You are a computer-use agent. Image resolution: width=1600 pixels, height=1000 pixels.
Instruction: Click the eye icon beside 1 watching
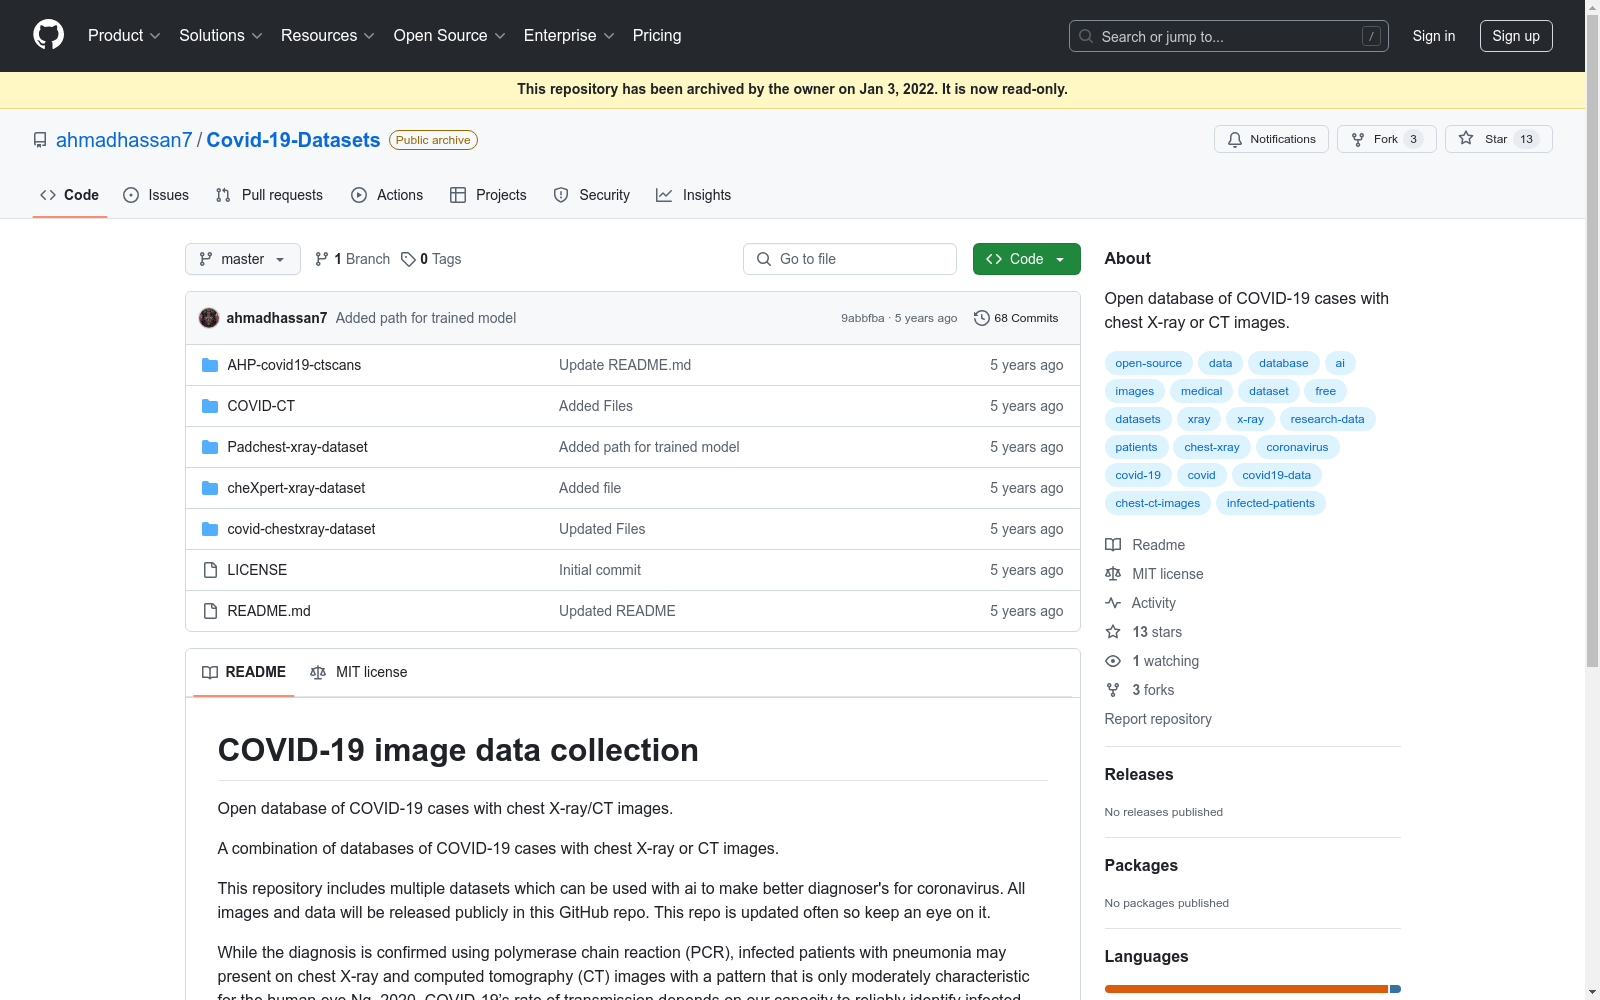click(x=1113, y=661)
